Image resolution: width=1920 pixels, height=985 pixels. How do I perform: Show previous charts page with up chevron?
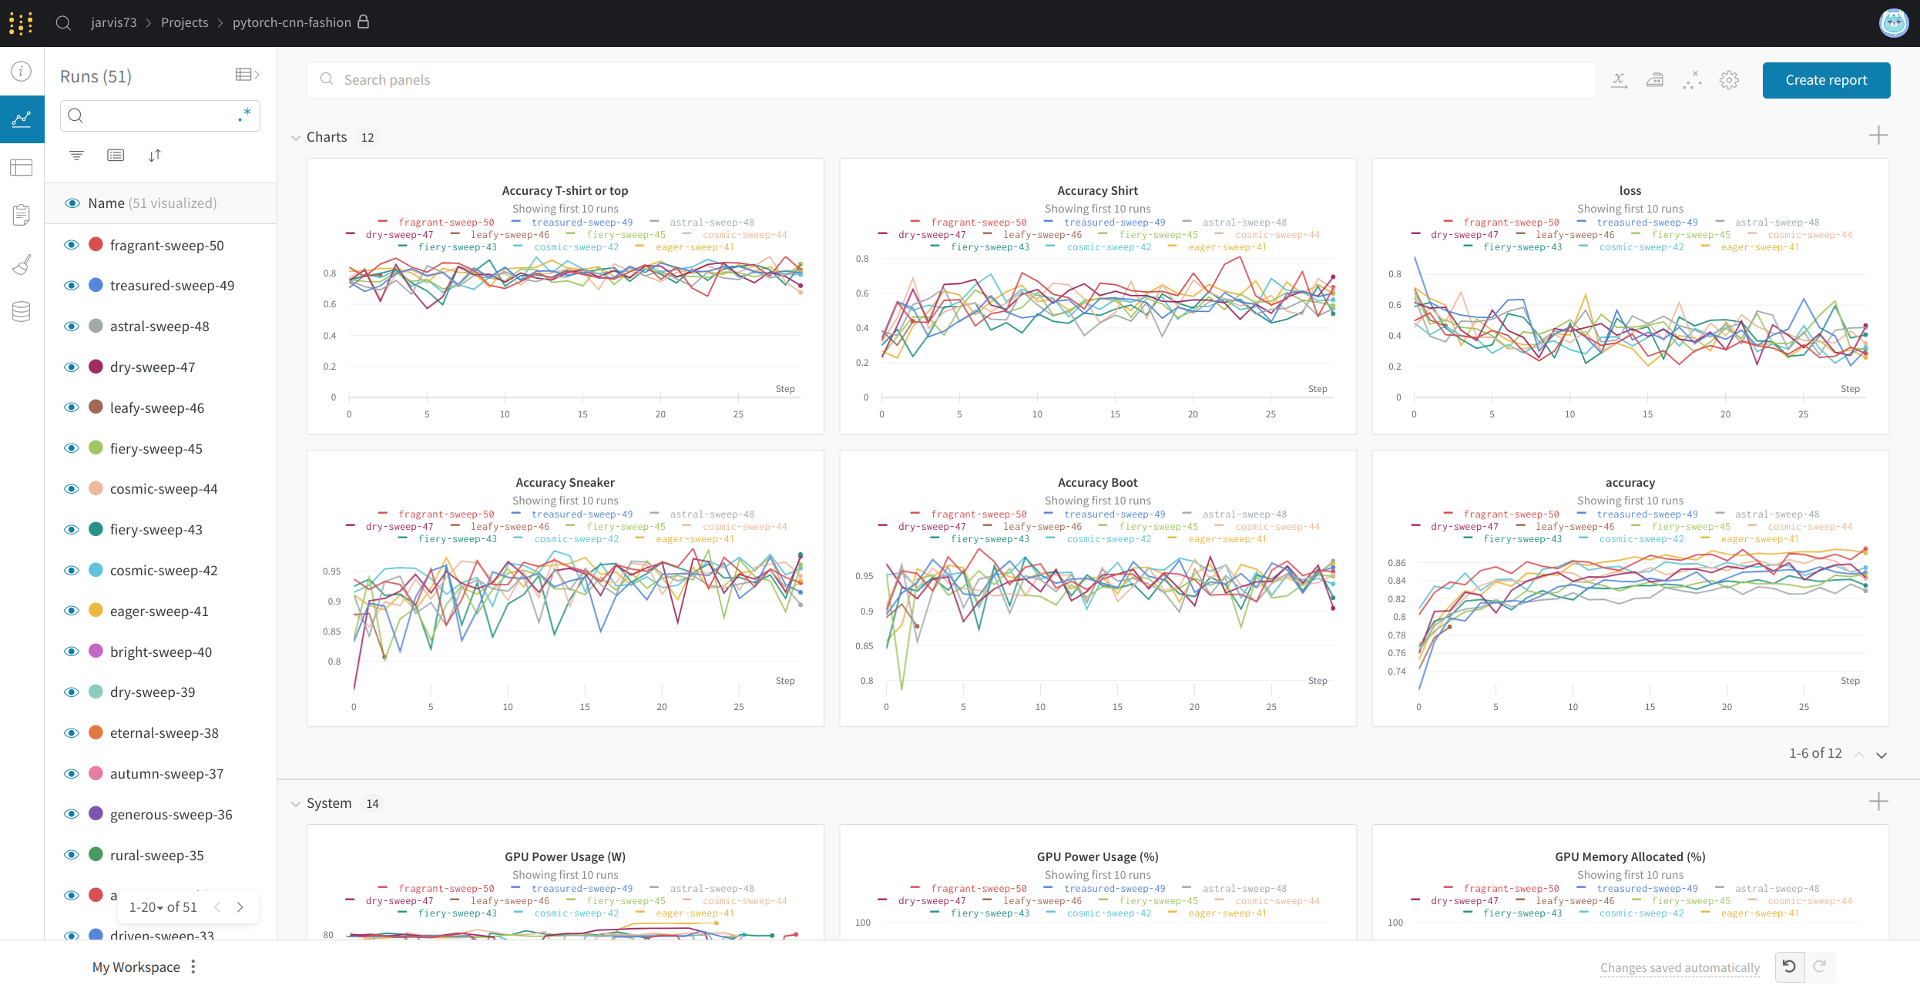pos(1859,755)
